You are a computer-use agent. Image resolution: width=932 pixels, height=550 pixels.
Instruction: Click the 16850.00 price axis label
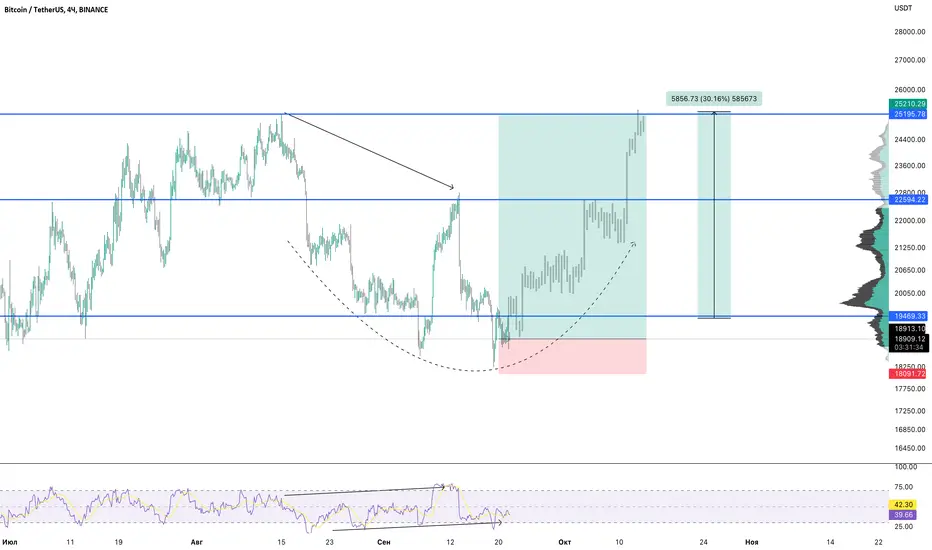pos(909,429)
